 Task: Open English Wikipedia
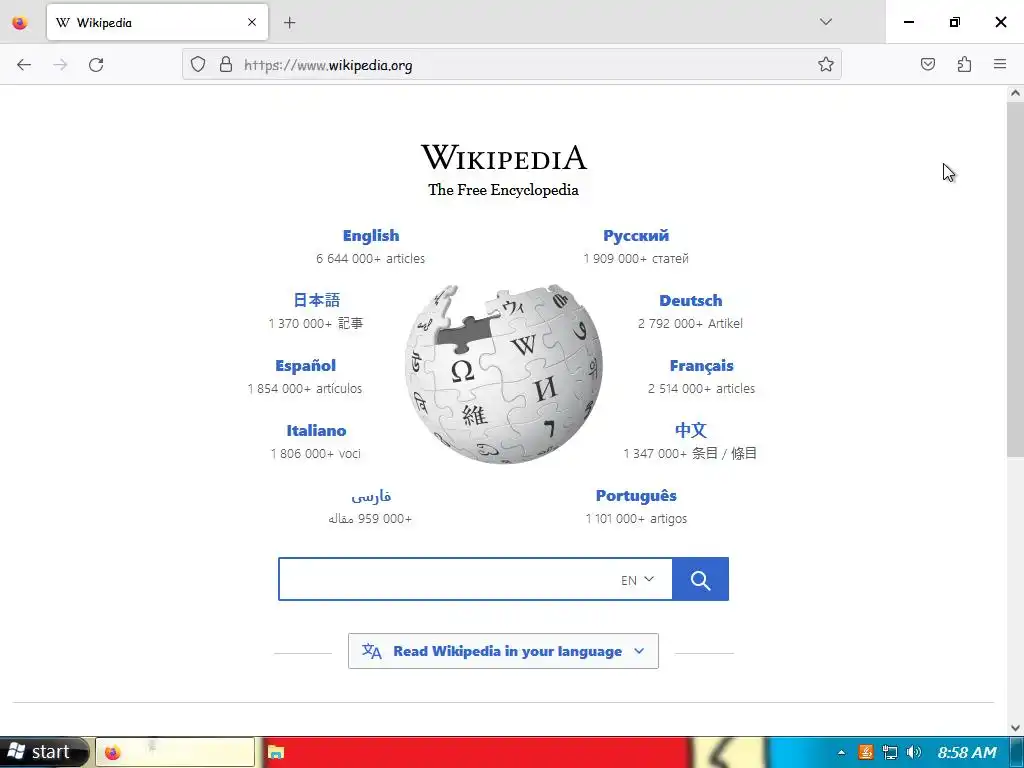(371, 236)
